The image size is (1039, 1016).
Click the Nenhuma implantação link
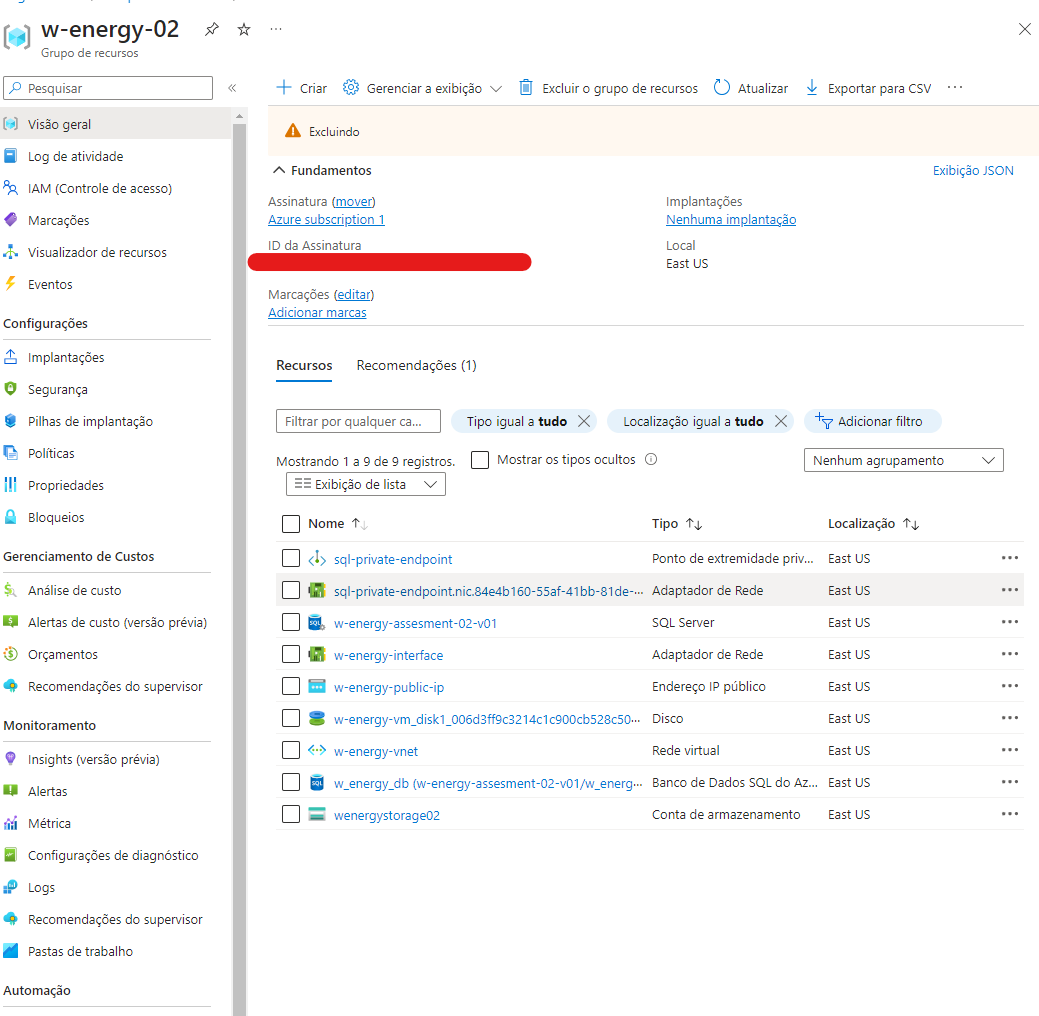tap(731, 219)
